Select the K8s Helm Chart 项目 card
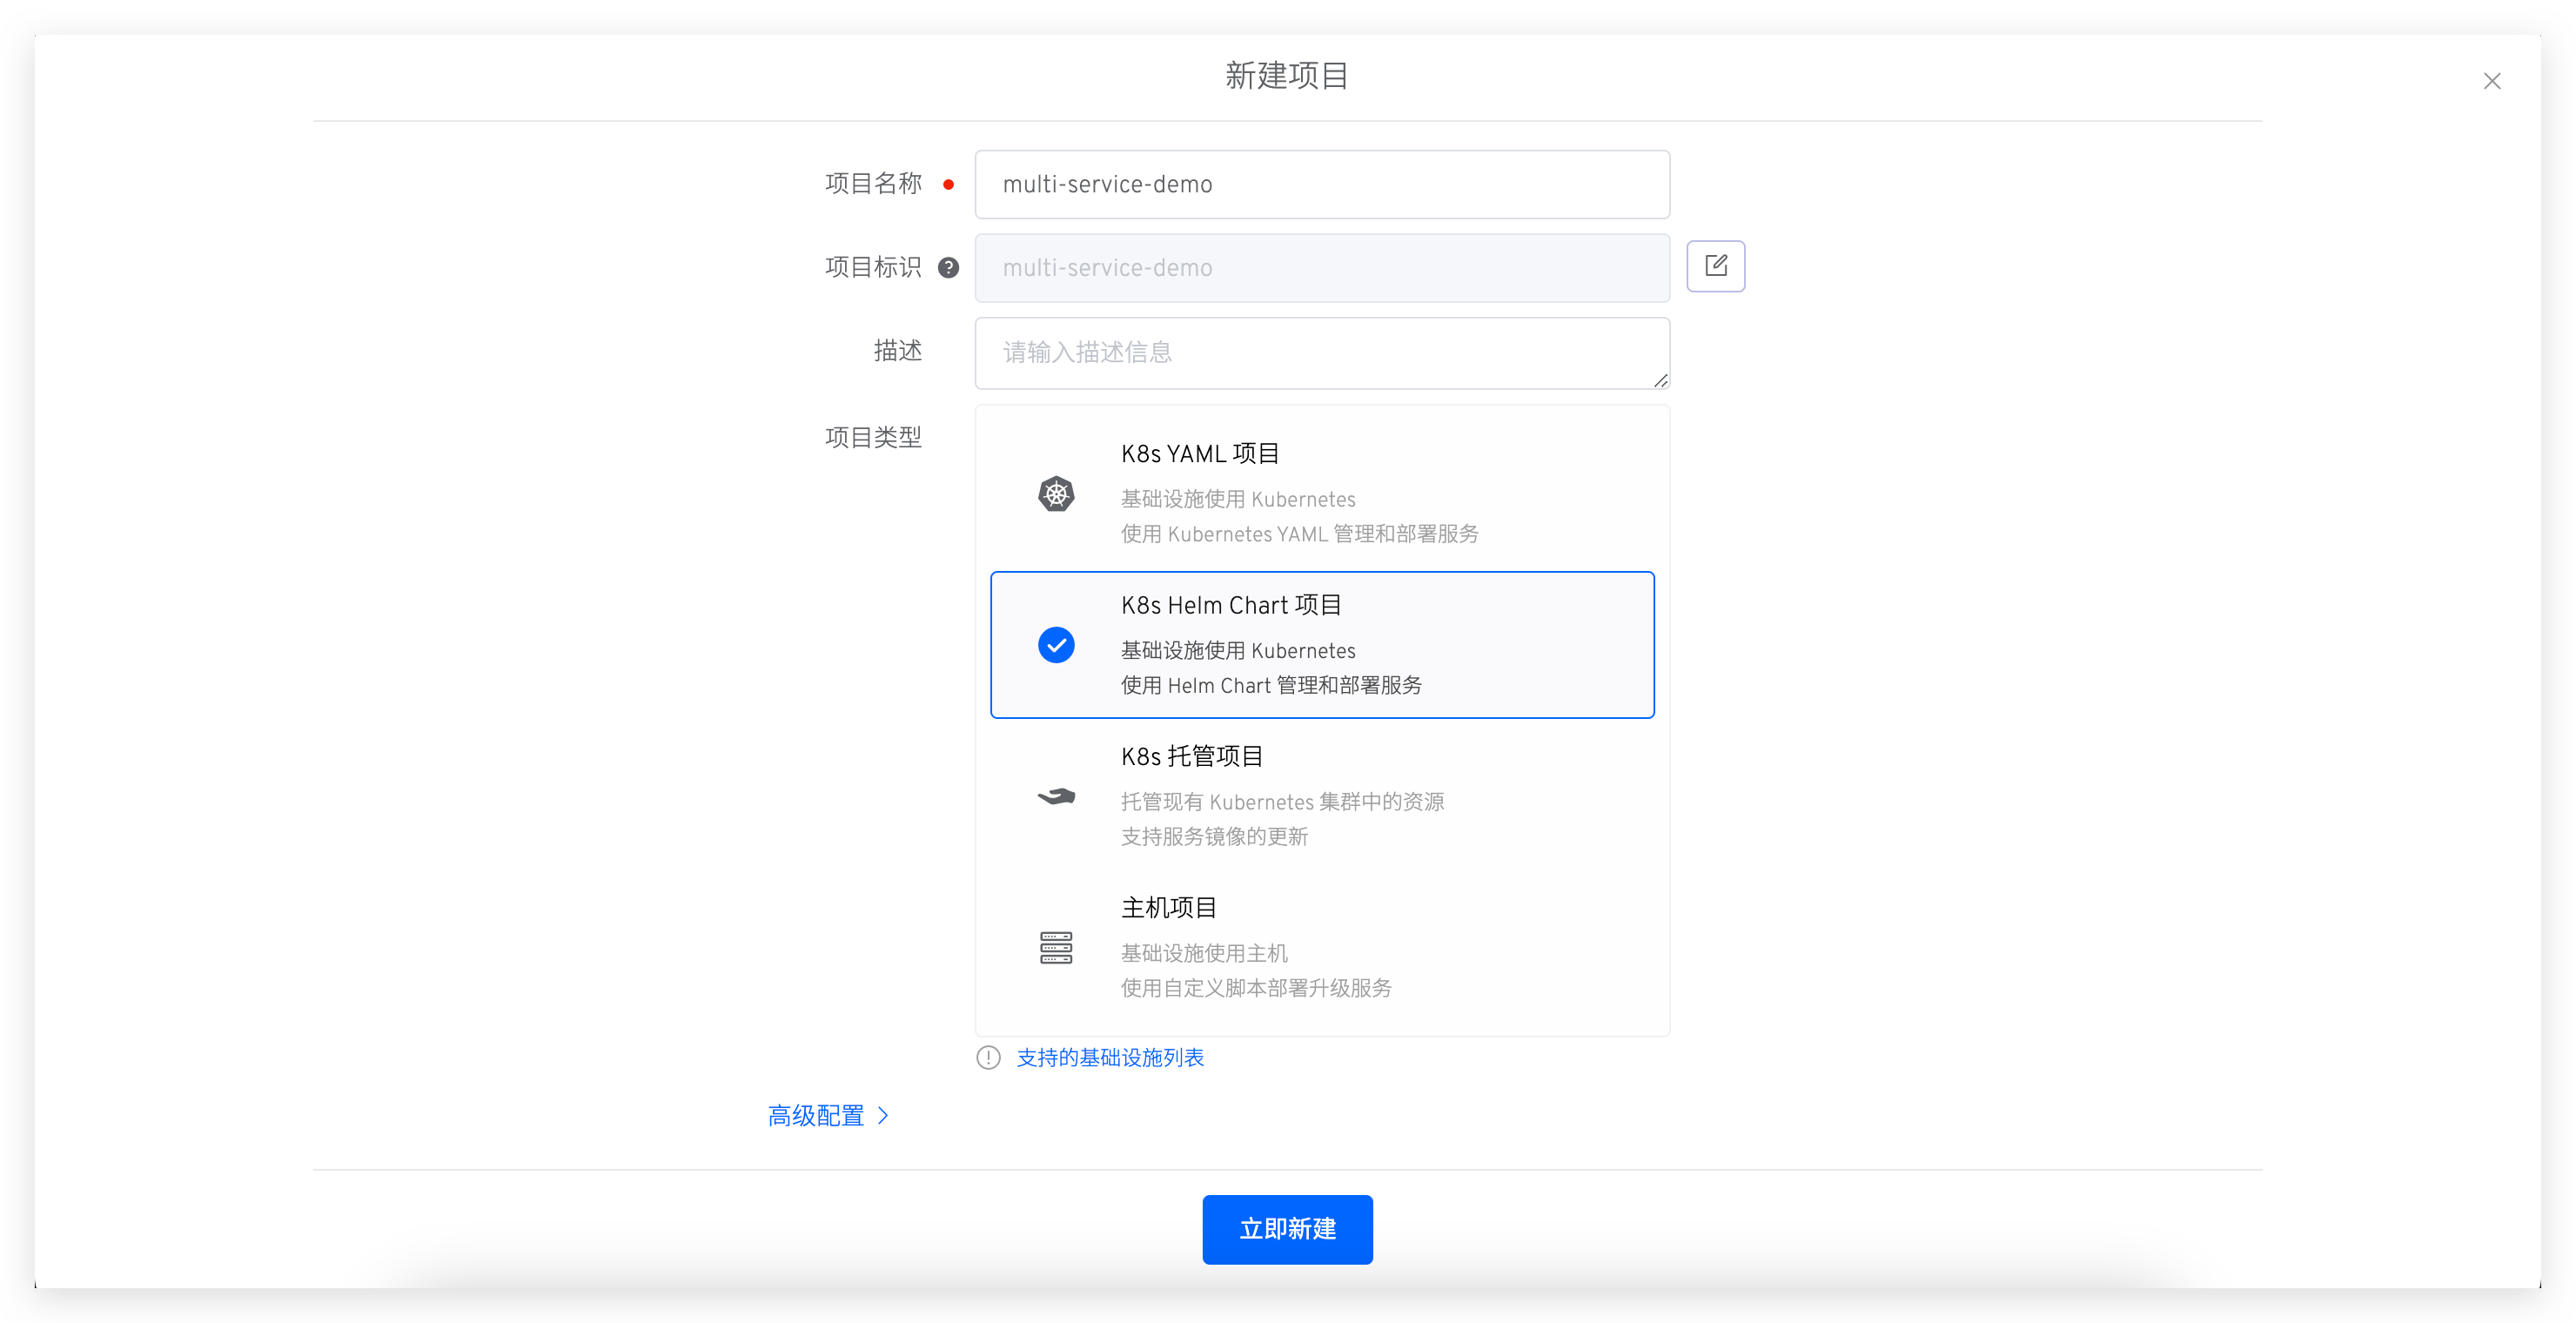 pos(1321,645)
